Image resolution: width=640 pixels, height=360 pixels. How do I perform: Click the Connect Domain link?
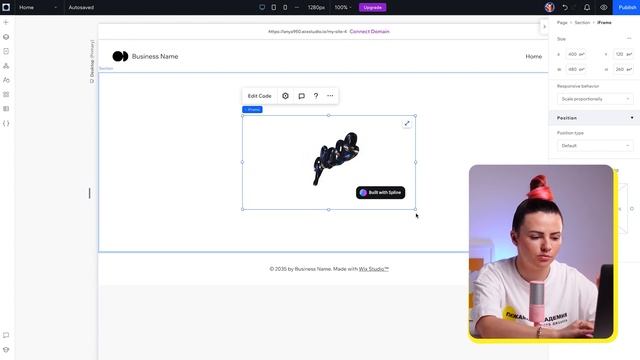(369, 31)
